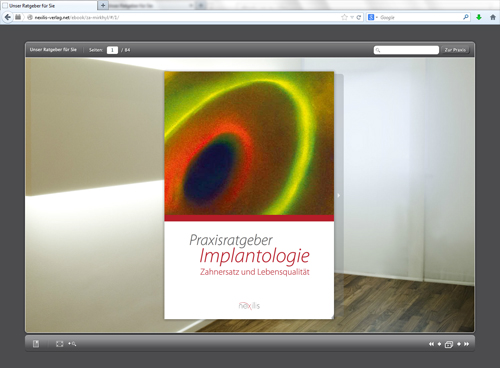Screen dimensions: 500x368
Task: Open a new browser tab
Action: 103,5
